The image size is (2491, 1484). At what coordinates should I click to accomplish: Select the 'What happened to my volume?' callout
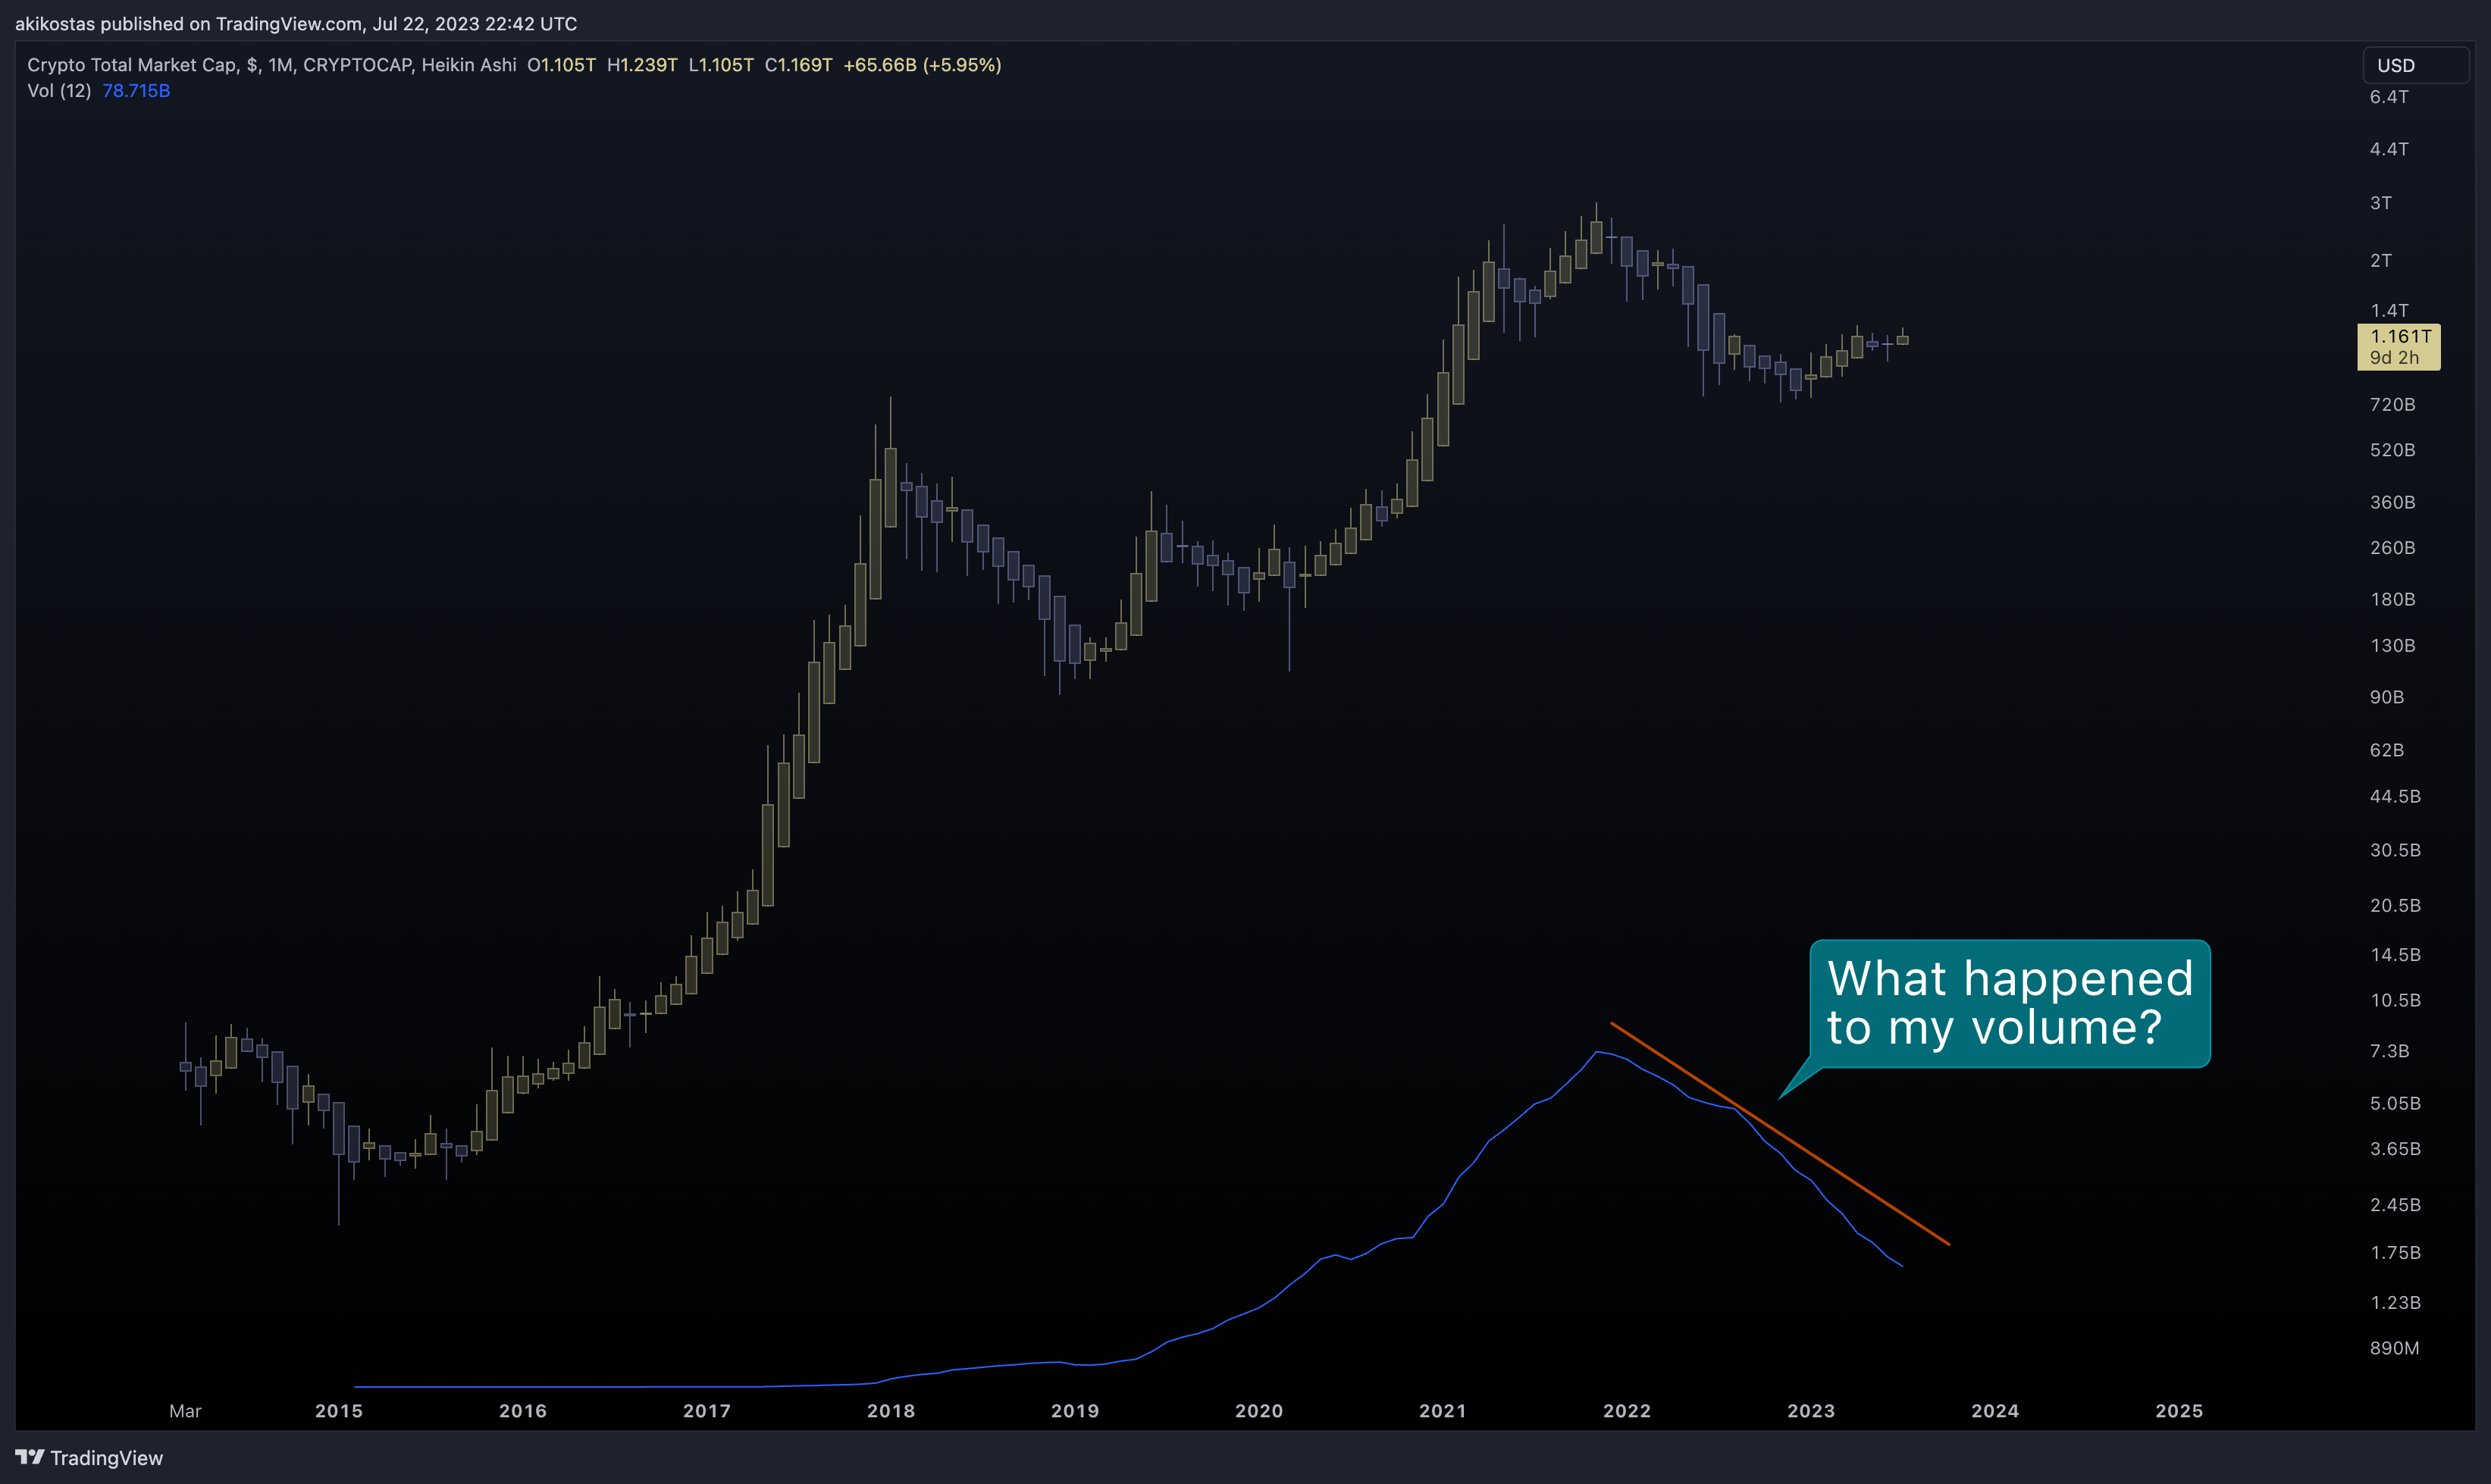pyautogui.click(x=2010, y=1003)
